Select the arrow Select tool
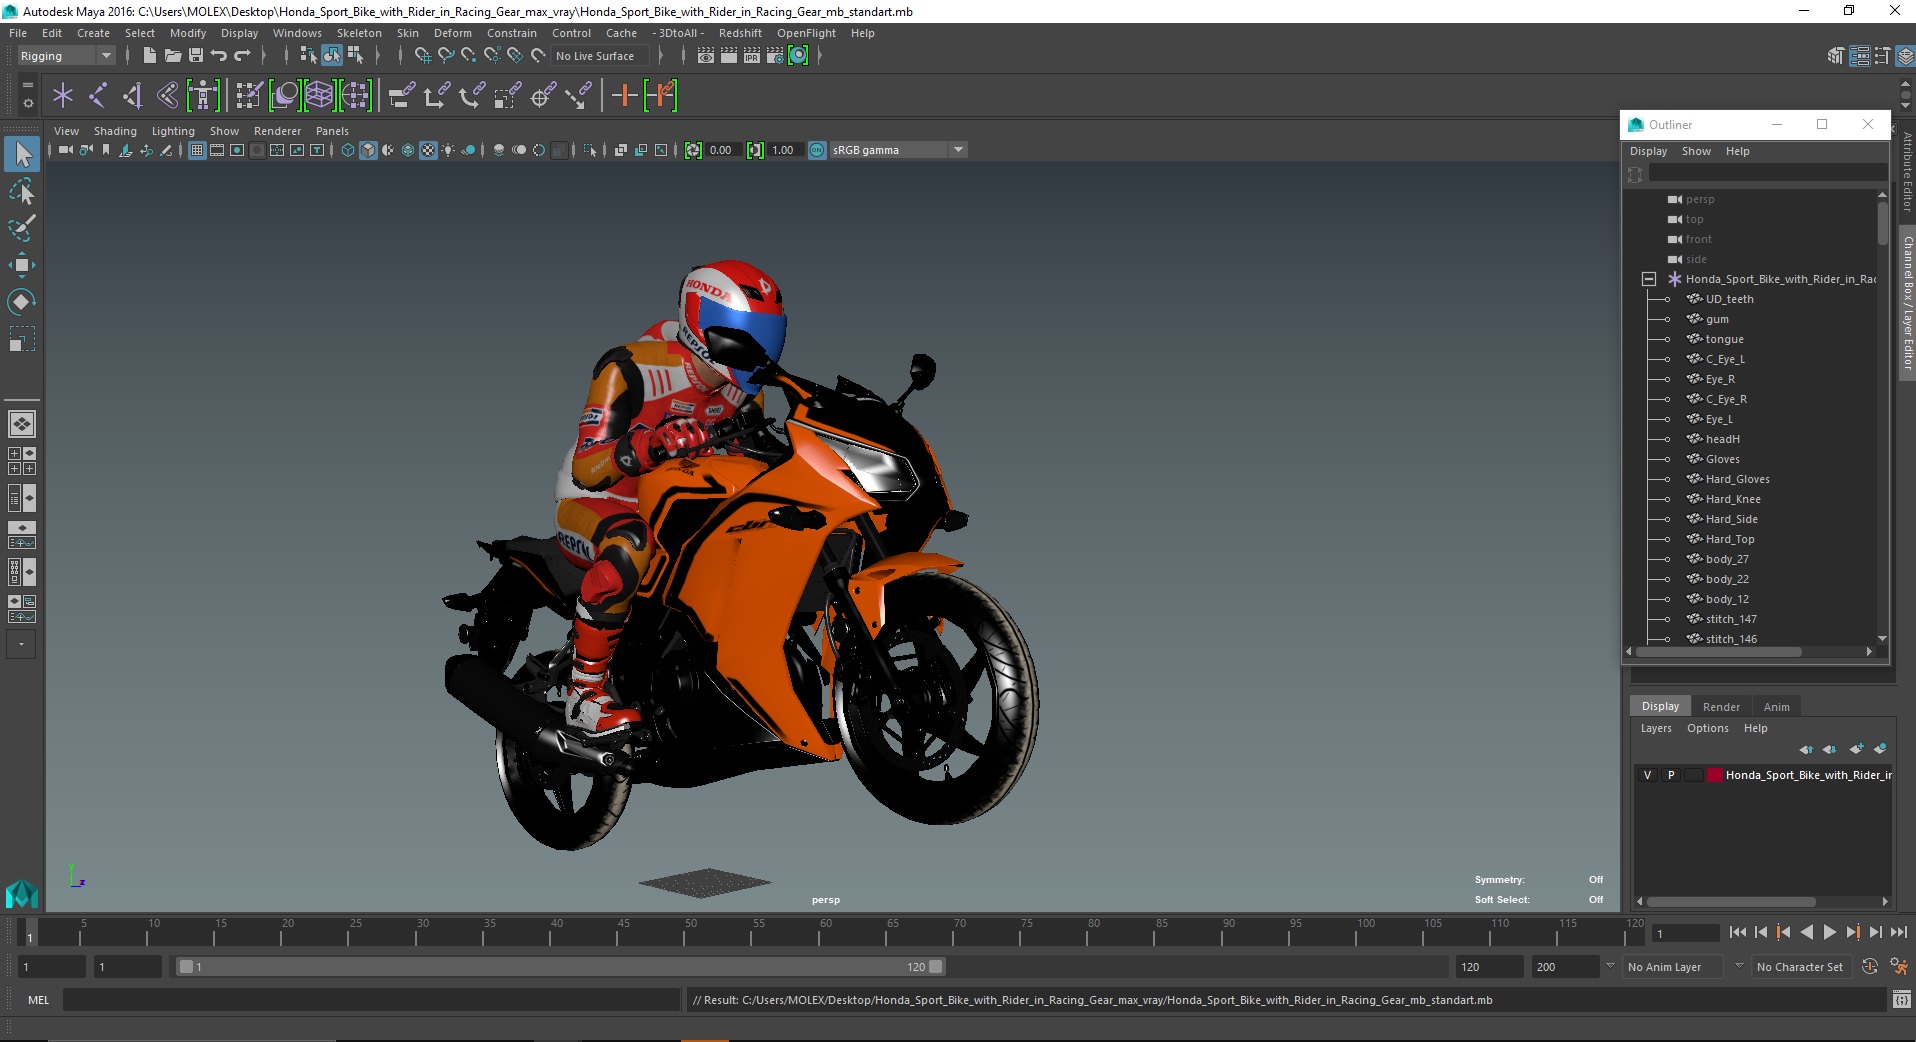This screenshot has width=1916, height=1042. point(22,154)
